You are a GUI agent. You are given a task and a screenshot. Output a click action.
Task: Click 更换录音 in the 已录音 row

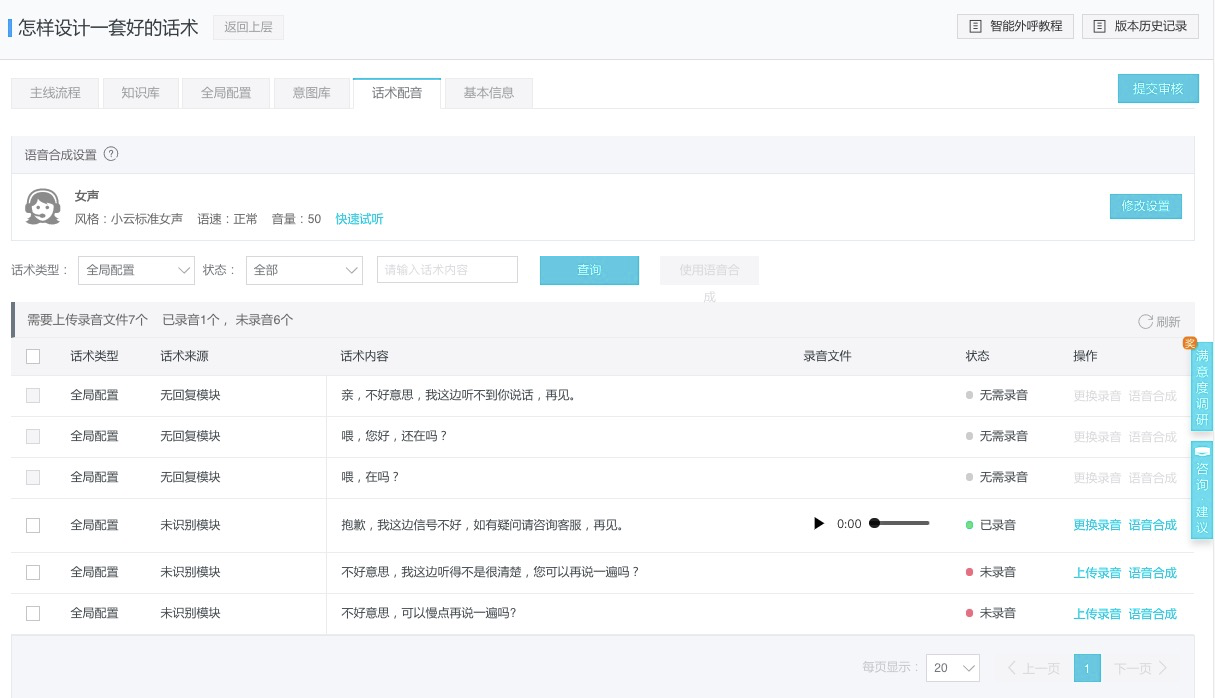[x=1097, y=525]
